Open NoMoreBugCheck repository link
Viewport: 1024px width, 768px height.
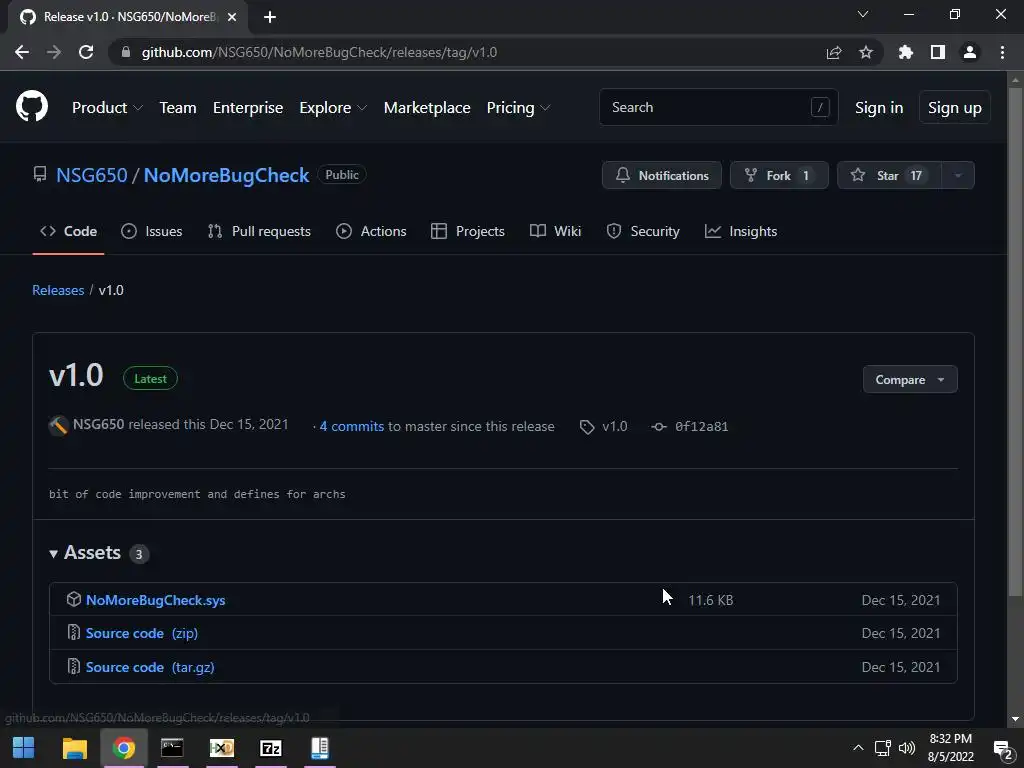pyautogui.click(x=226, y=175)
